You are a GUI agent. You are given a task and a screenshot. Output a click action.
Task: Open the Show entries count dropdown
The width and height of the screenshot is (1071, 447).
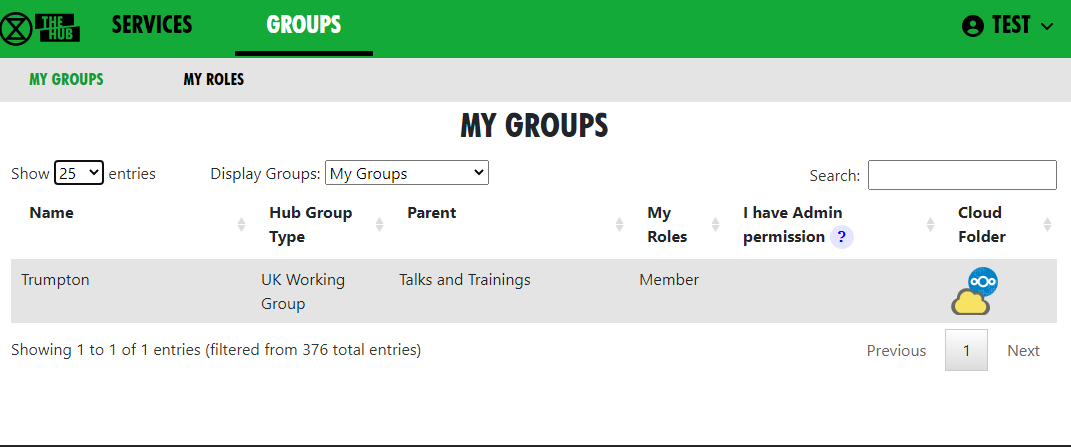(x=79, y=173)
